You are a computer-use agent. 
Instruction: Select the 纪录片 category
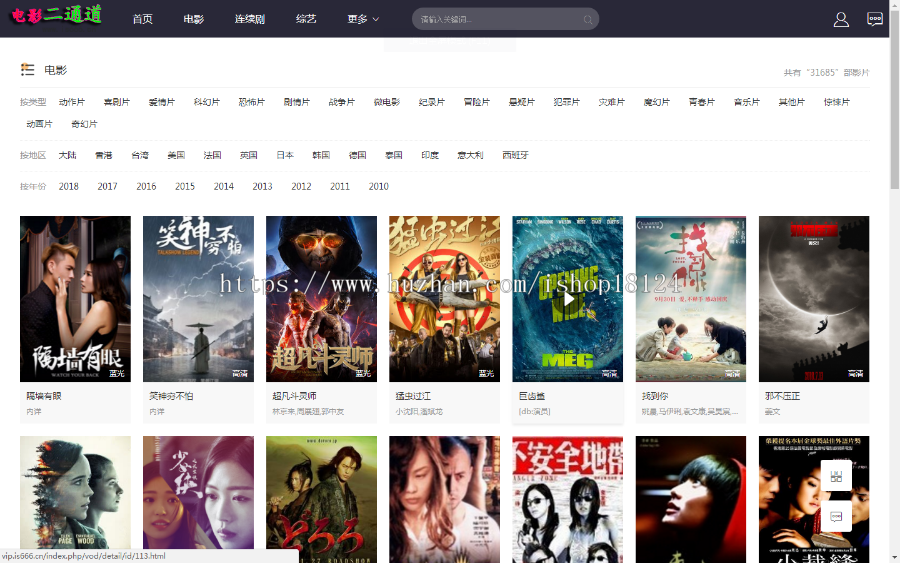432,102
